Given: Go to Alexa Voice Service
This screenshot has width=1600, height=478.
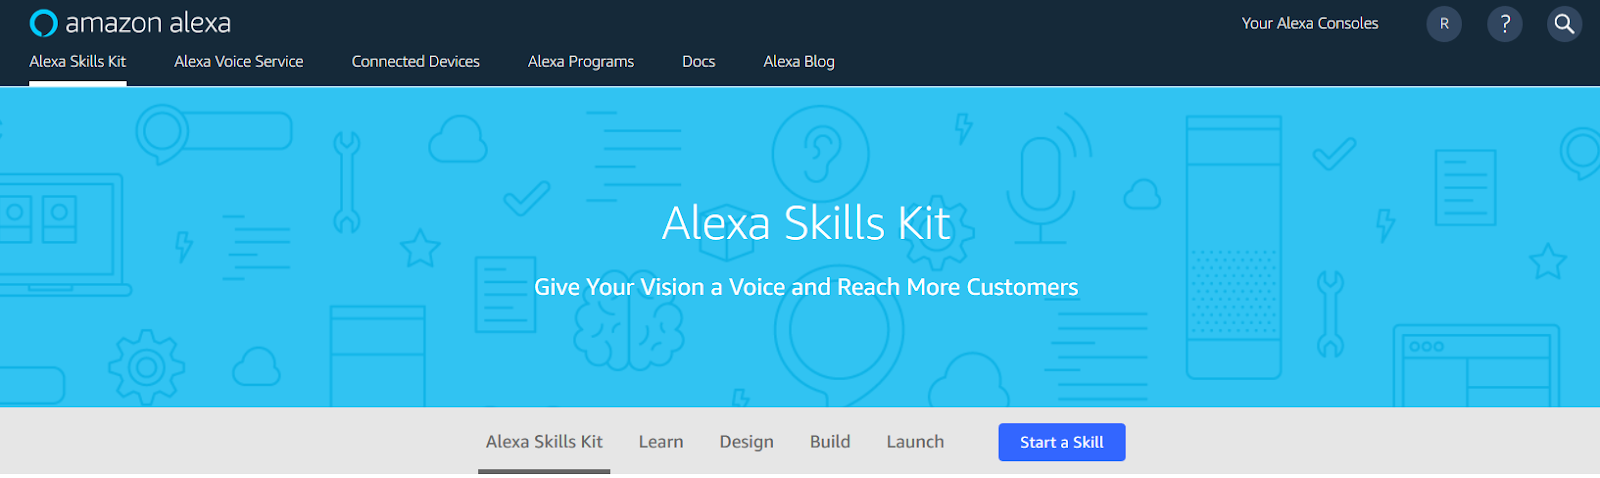Looking at the screenshot, I should click(x=239, y=61).
